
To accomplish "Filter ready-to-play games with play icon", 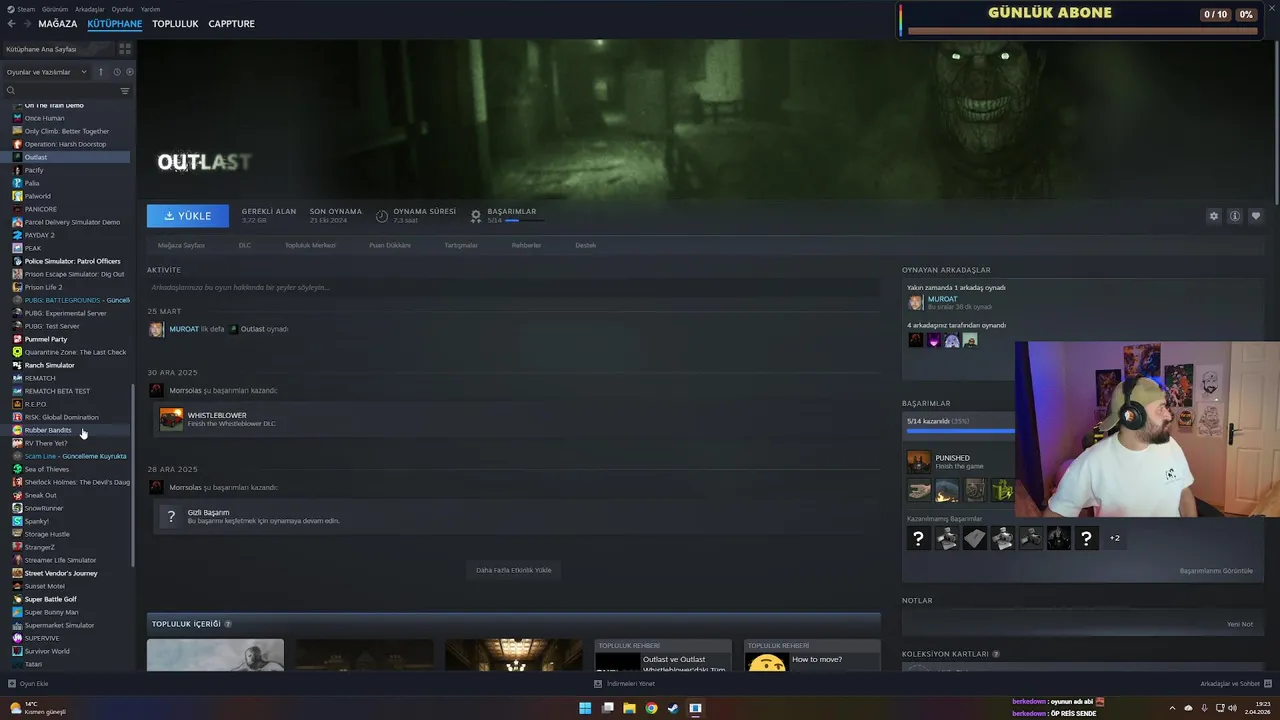I will (129, 72).
